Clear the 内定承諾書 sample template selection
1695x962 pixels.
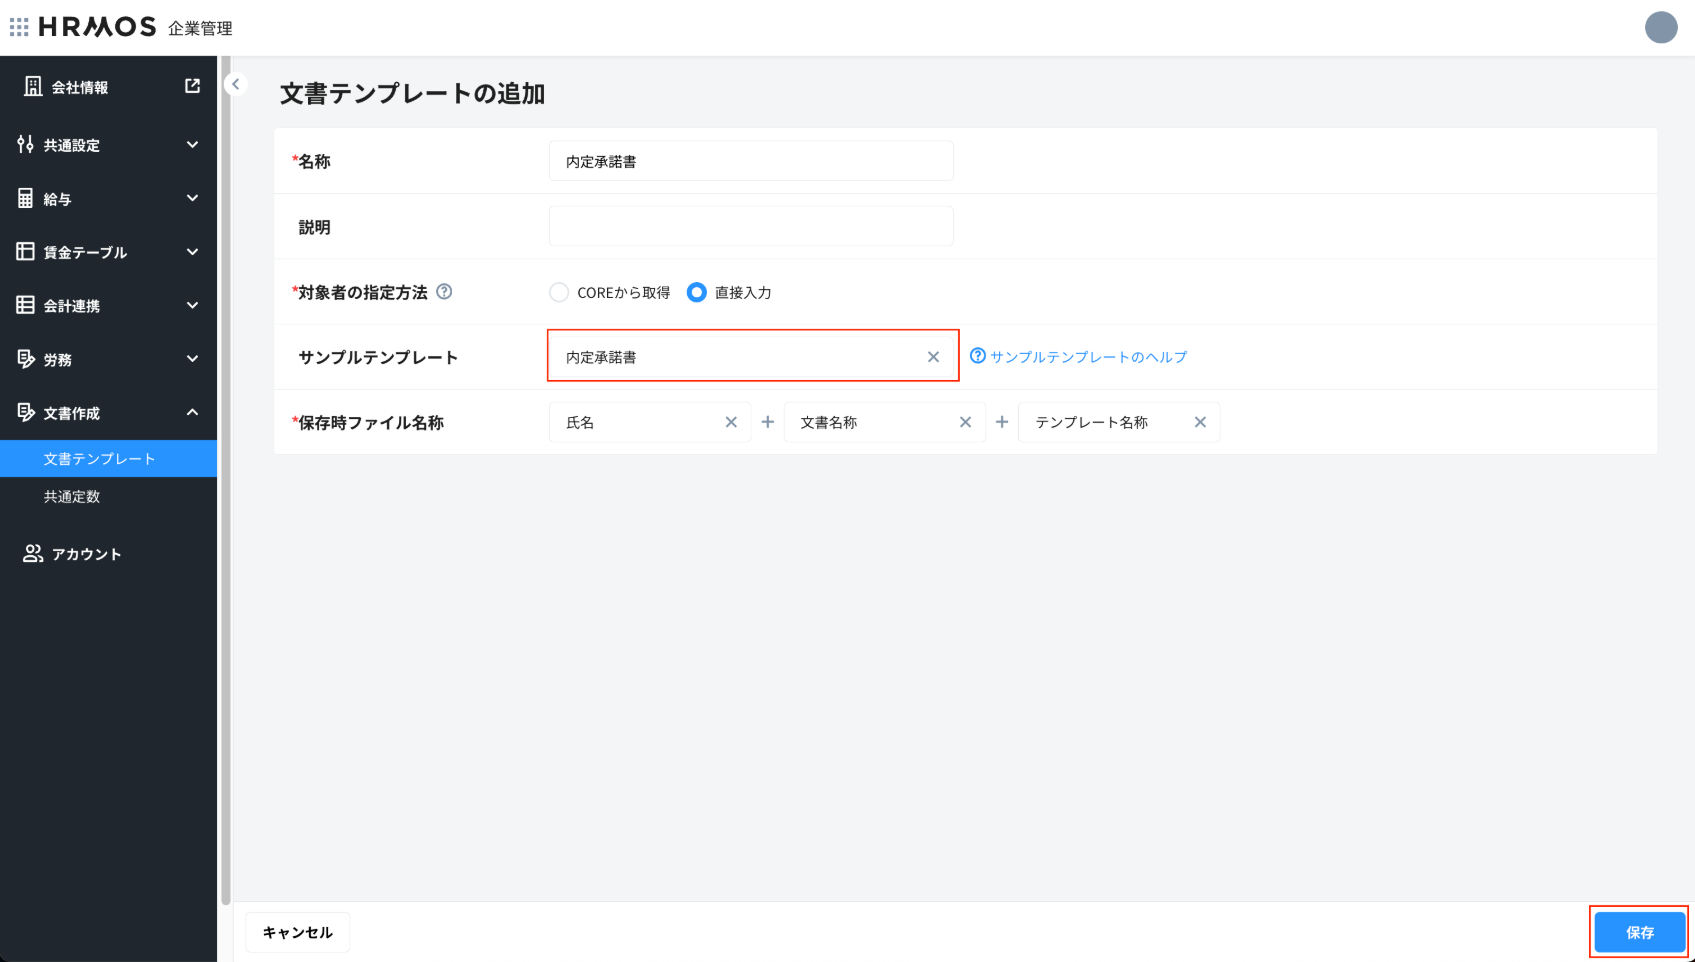[x=933, y=357]
